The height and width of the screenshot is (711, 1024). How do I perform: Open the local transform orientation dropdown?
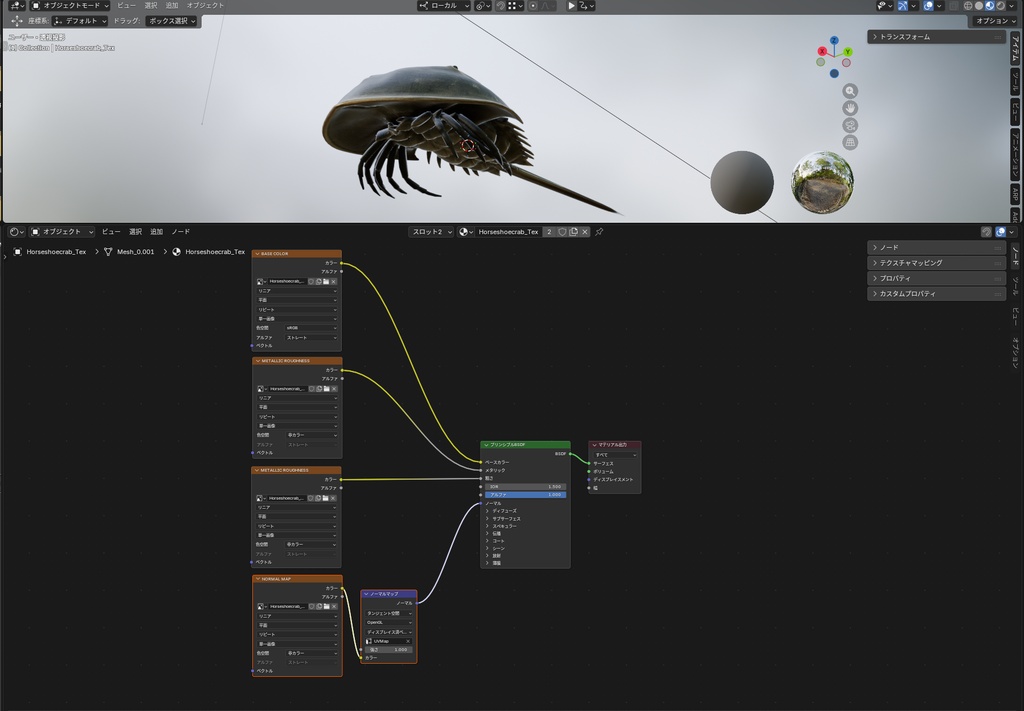[x=444, y=5]
